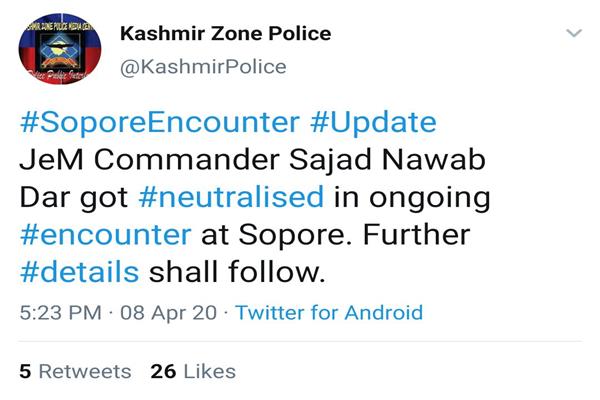Open the 5:23 PM timestamp
Image resolution: width=600 pixels, height=400 pixels.
[x=60, y=312]
